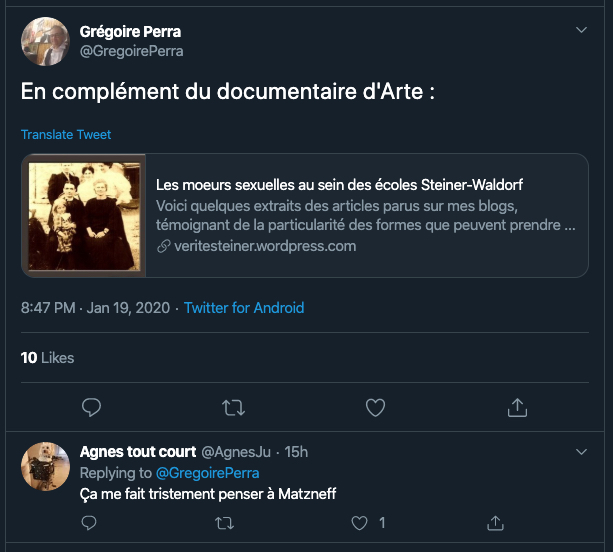This screenshot has height=552, width=613.
Task: Like the main tweet by Grégoire Perra
Action: (x=375, y=407)
